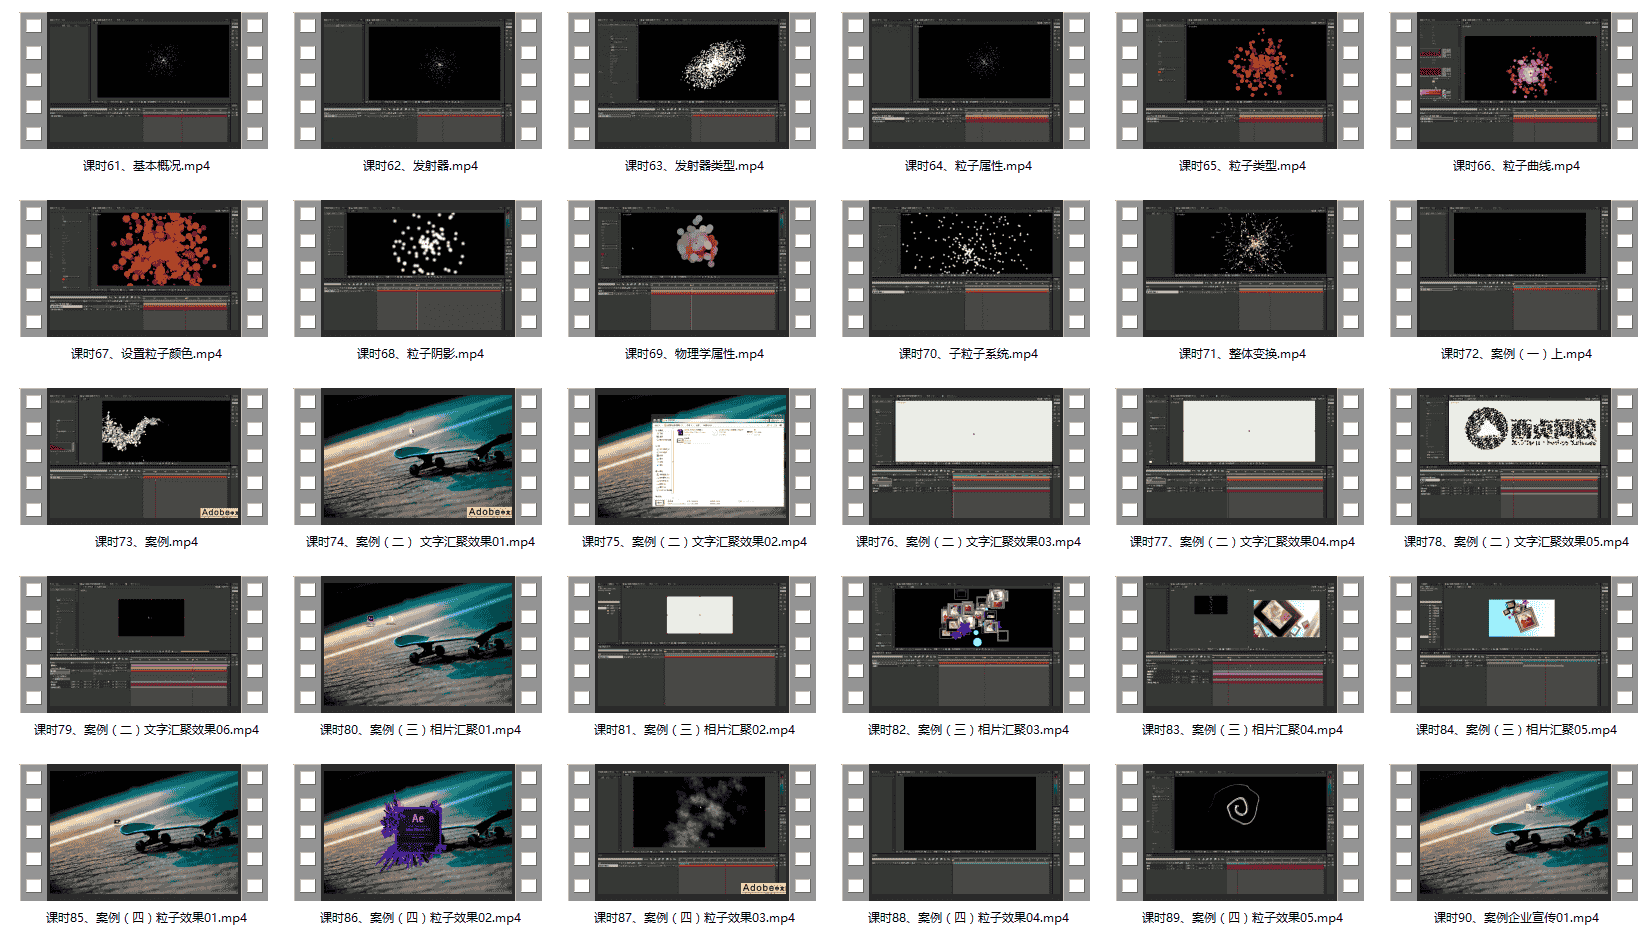Select the 课时63、发射器类型.mp4 video thumbnail

click(692, 81)
